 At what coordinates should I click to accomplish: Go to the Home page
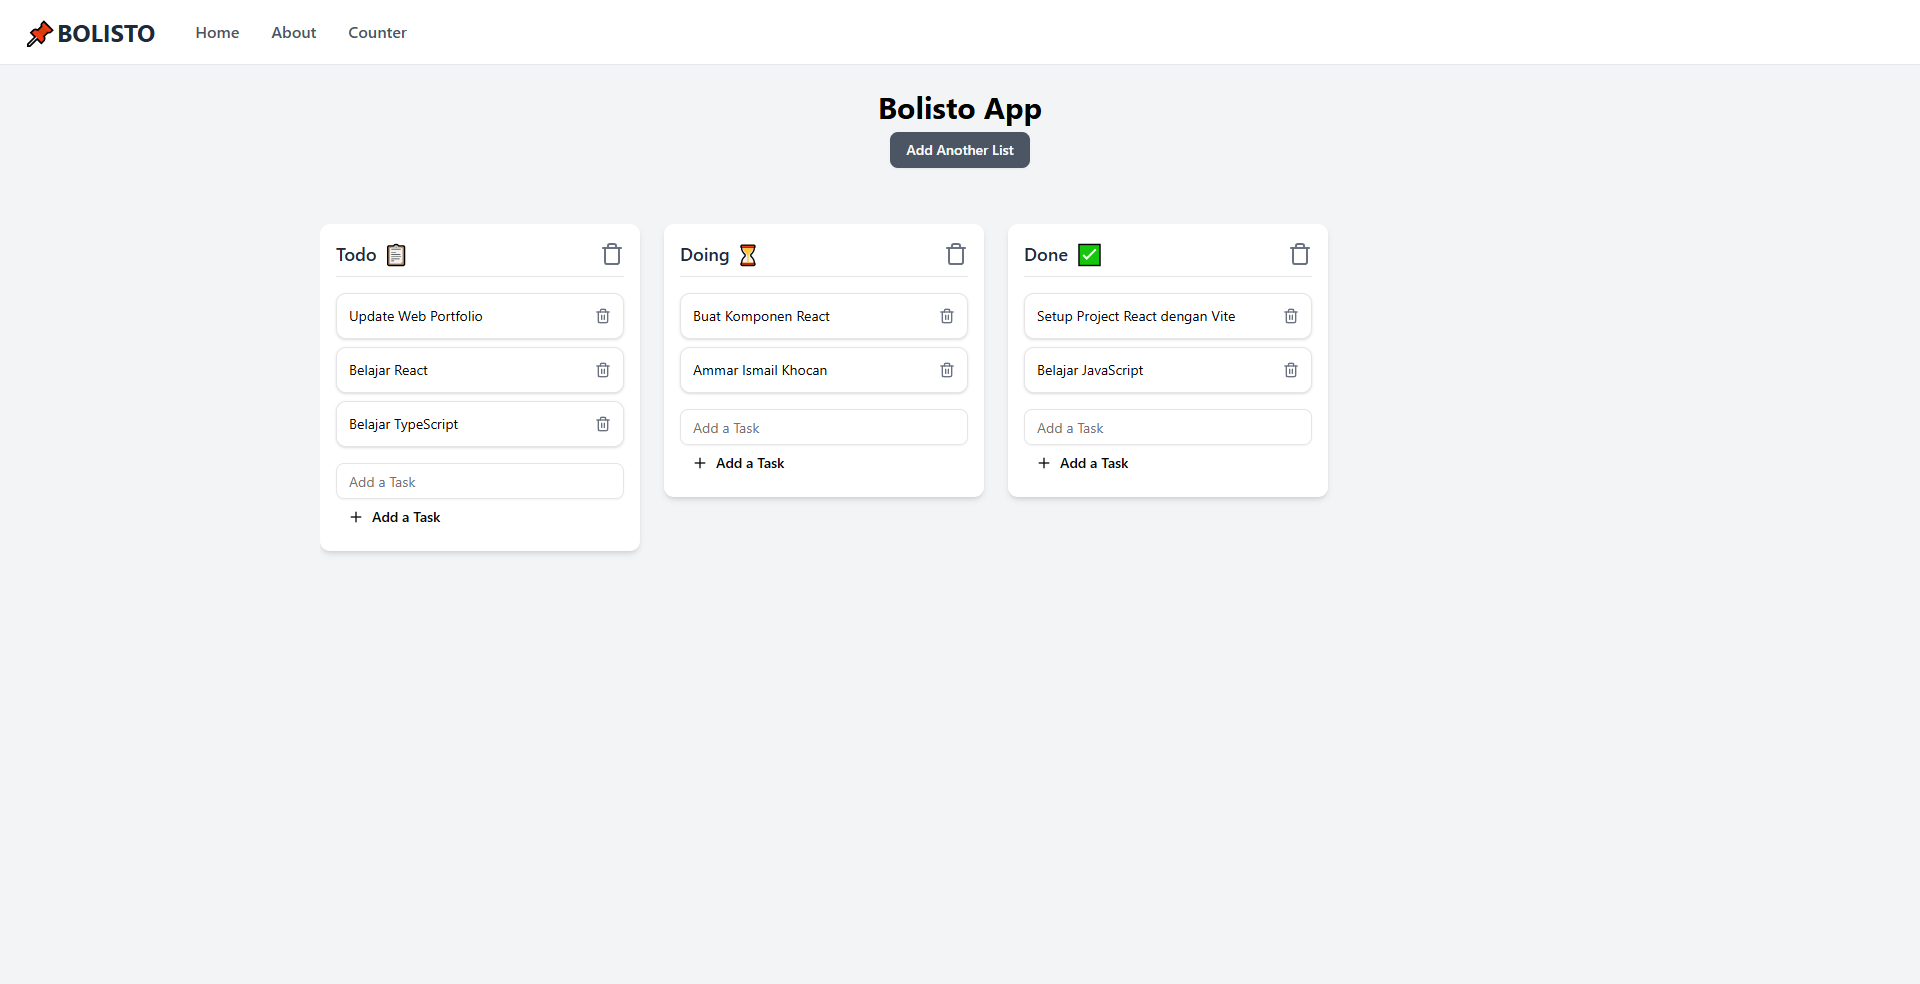(x=217, y=33)
